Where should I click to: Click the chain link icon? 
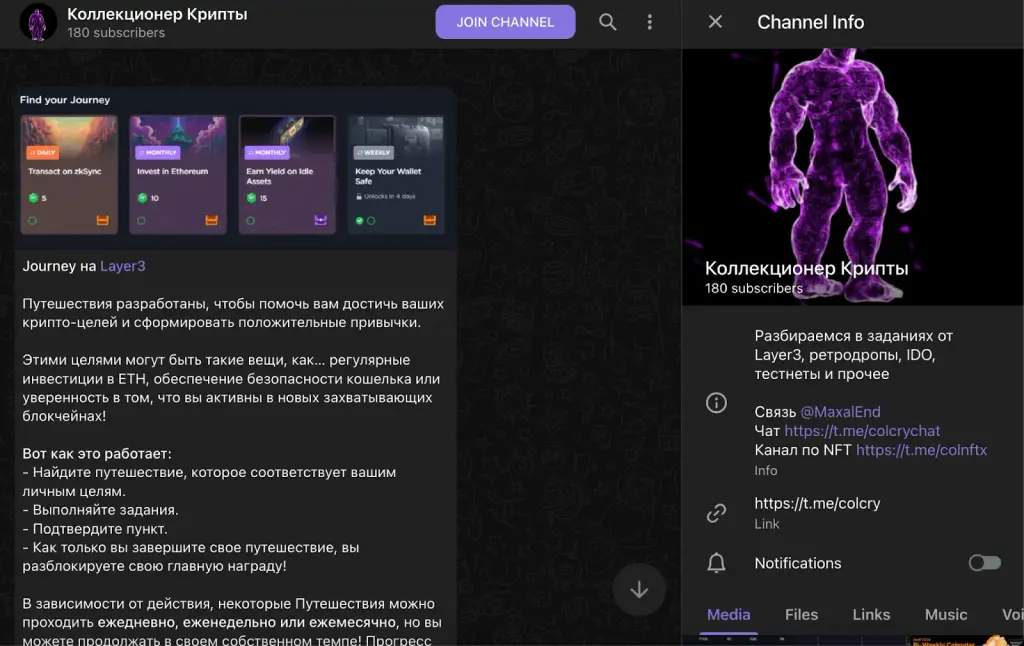(x=716, y=513)
